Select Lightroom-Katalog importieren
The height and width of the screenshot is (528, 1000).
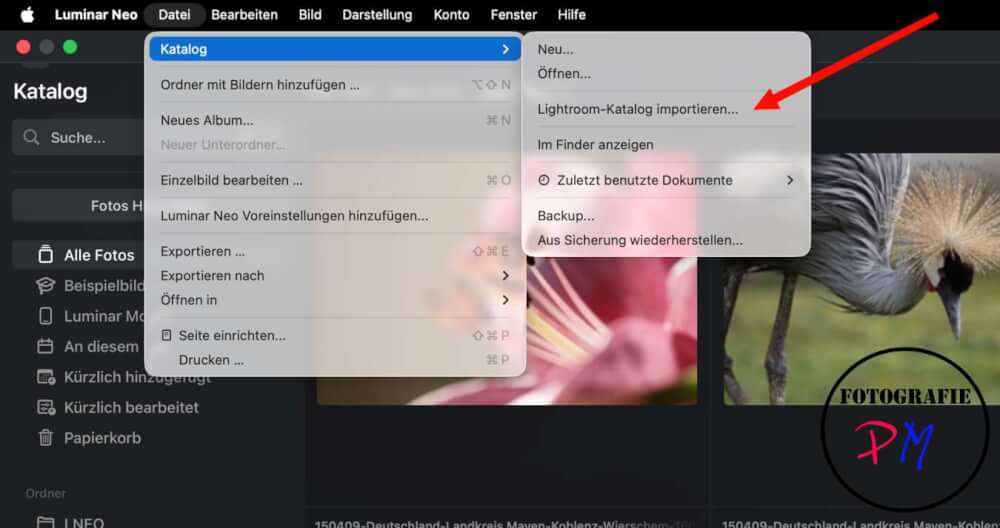[x=666, y=109]
